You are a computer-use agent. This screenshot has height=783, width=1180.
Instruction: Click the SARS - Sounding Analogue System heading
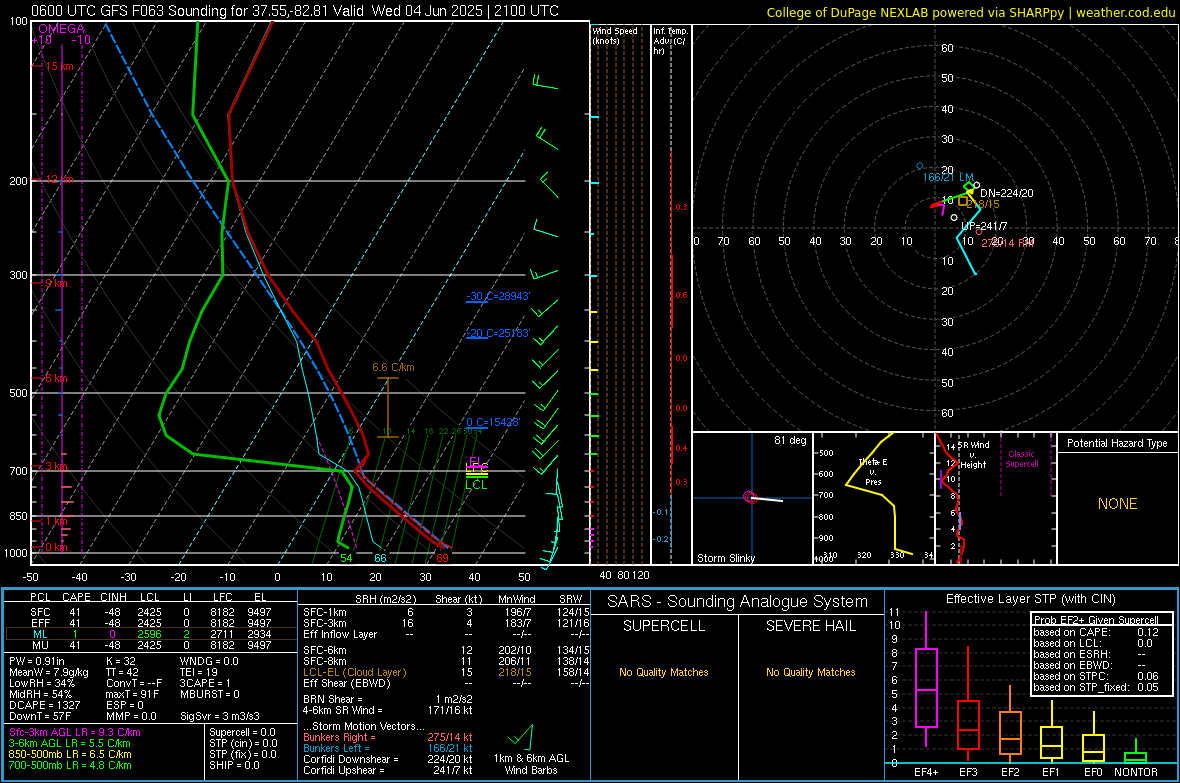pyautogui.click(x=738, y=602)
